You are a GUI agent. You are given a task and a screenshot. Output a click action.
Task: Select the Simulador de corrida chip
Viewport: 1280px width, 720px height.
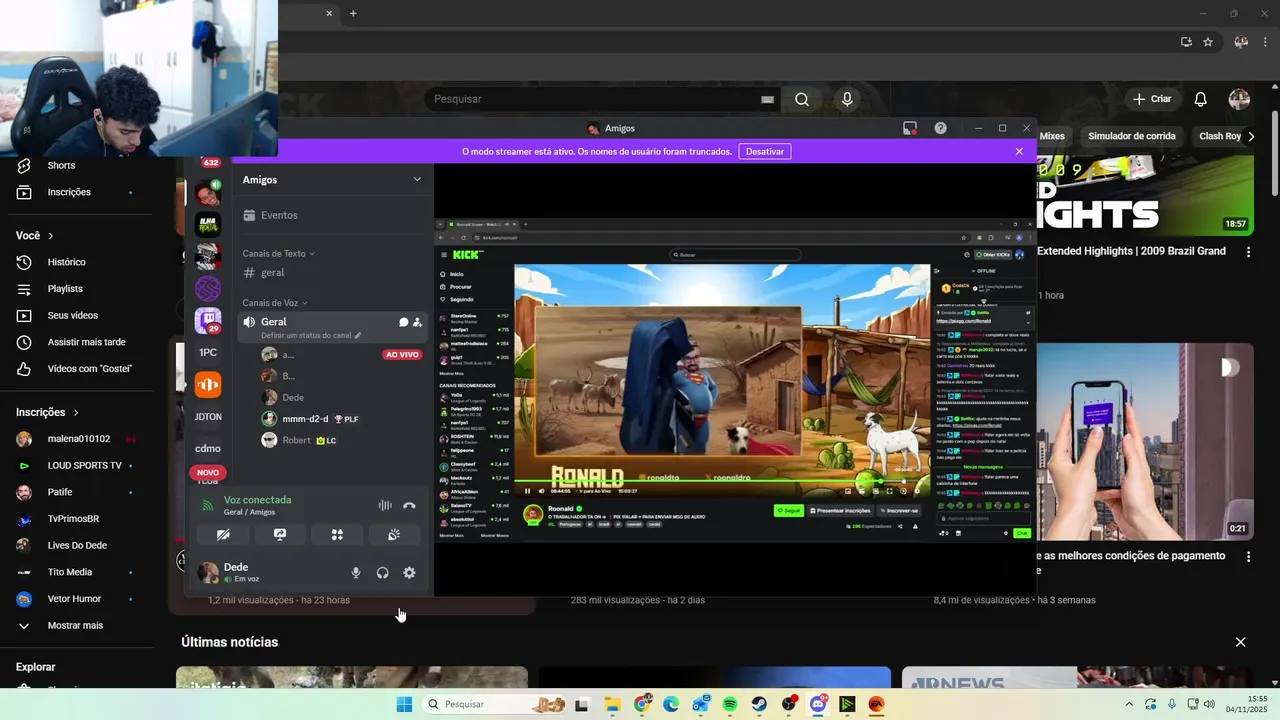(x=1132, y=136)
